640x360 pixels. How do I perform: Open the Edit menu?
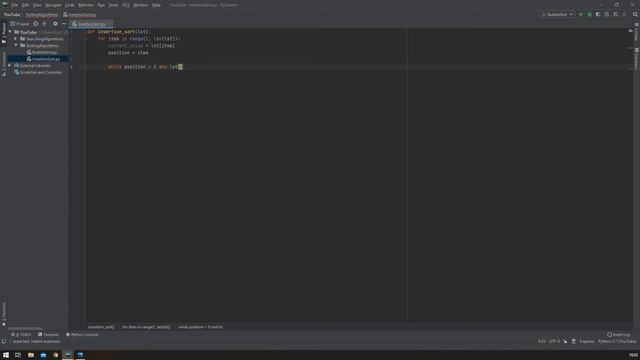point(25,5)
